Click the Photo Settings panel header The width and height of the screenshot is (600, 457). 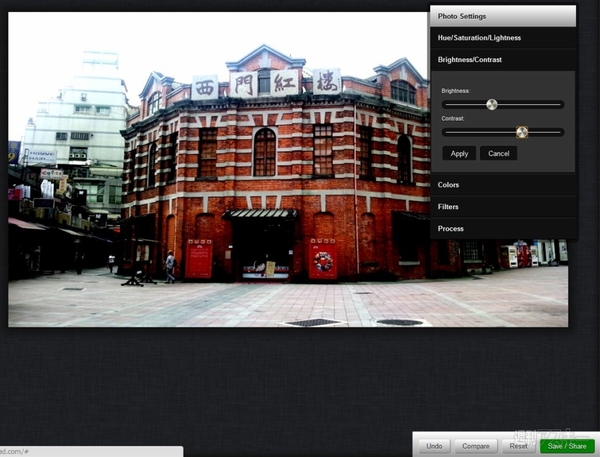point(503,16)
